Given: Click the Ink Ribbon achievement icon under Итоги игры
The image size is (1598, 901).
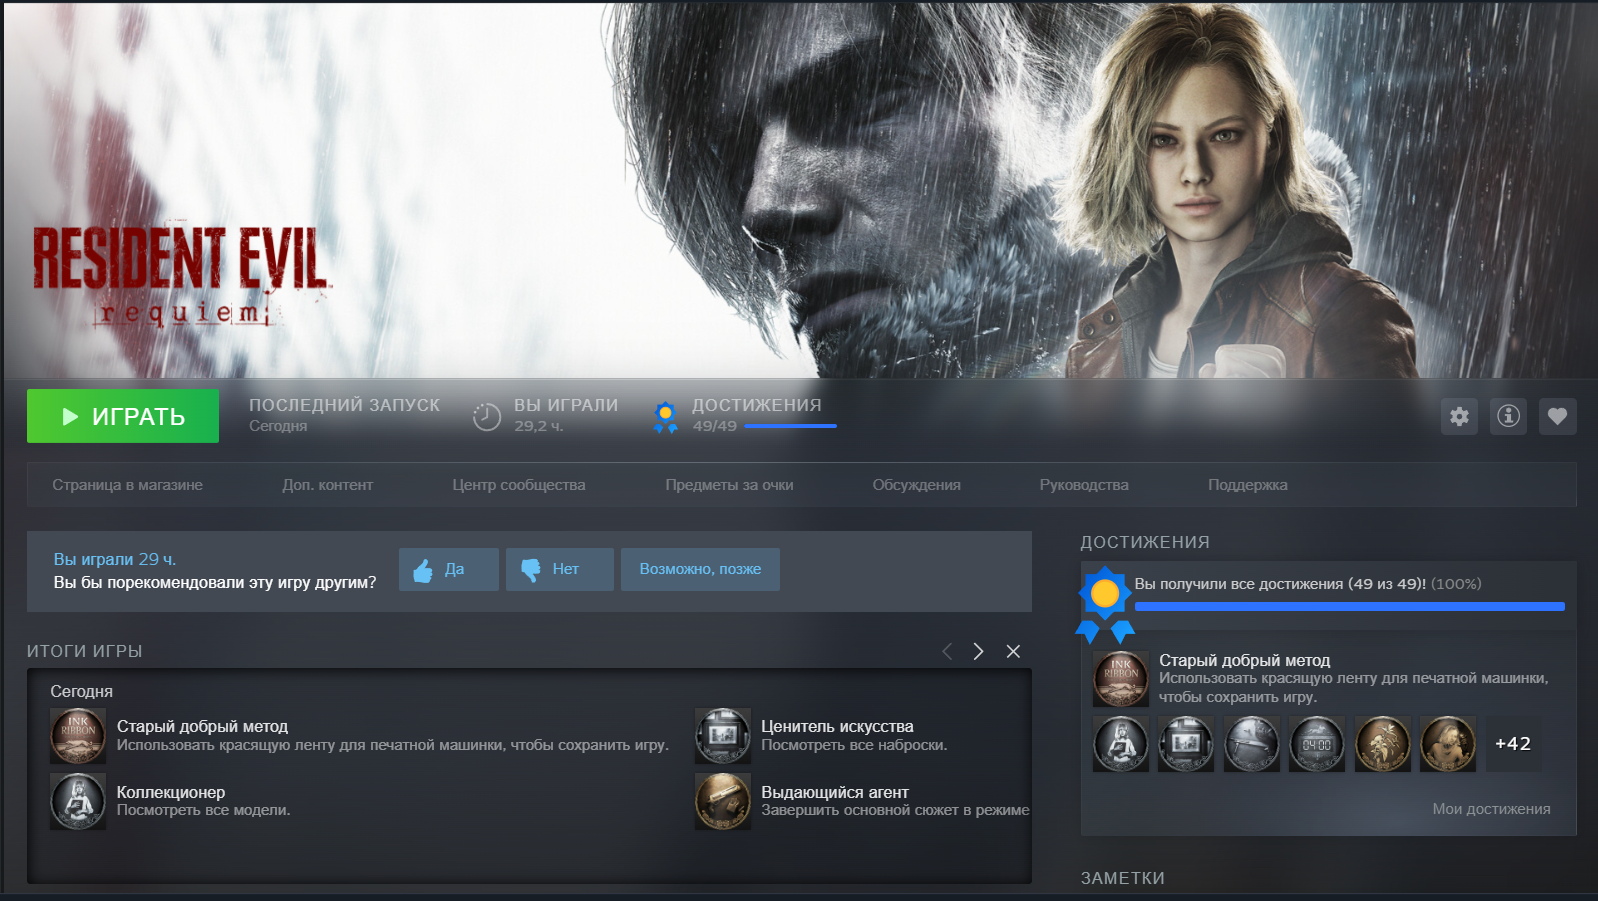Looking at the screenshot, I should point(78,736).
